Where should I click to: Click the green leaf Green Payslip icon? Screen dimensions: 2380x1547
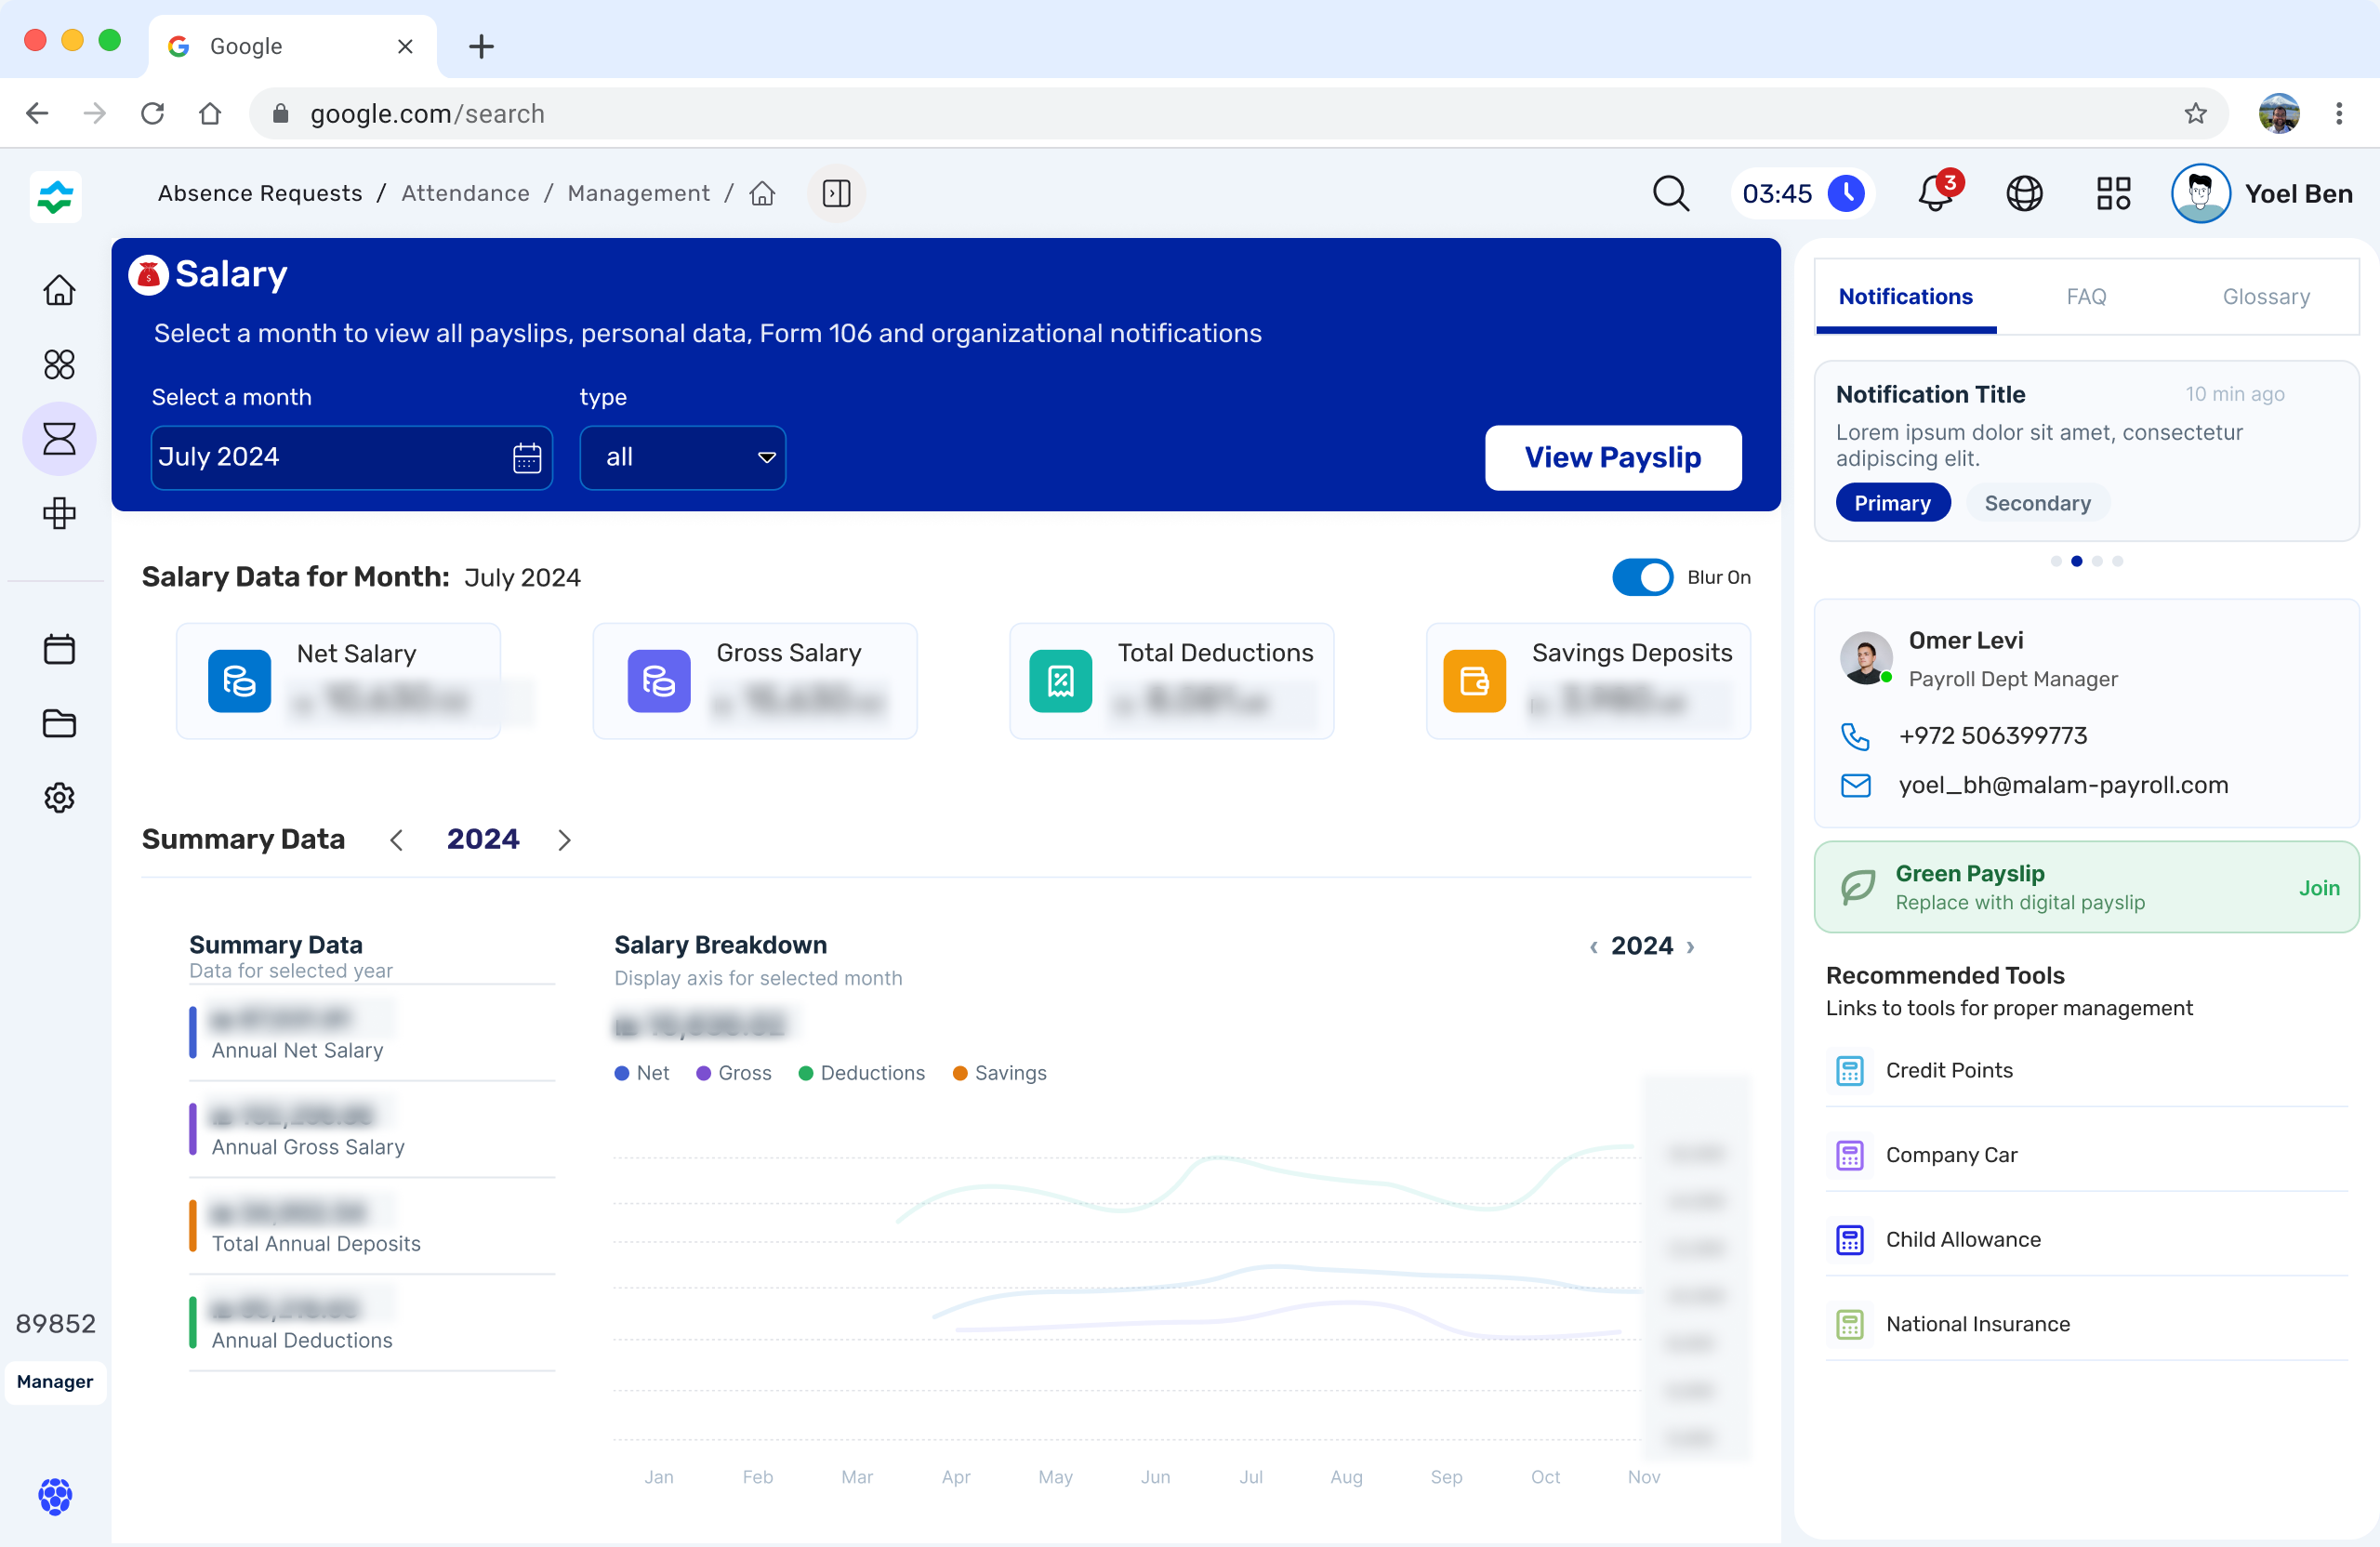point(1857,887)
